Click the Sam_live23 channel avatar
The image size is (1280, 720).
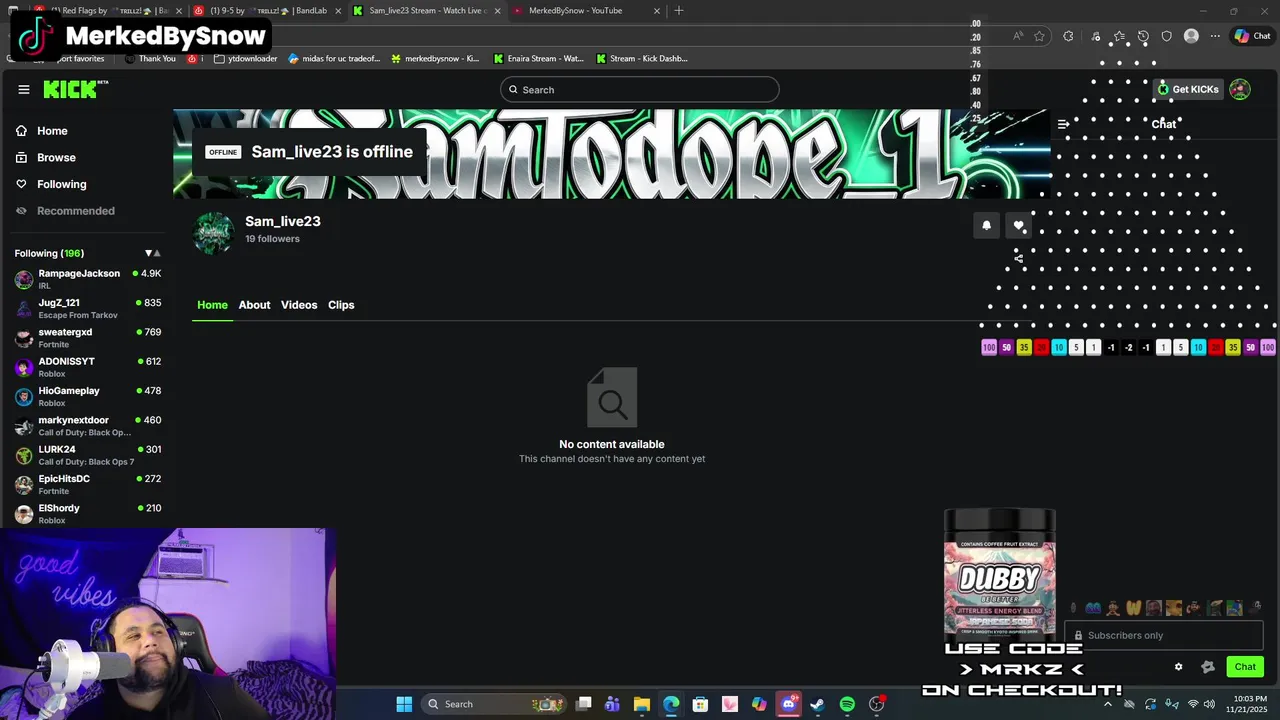click(213, 233)
